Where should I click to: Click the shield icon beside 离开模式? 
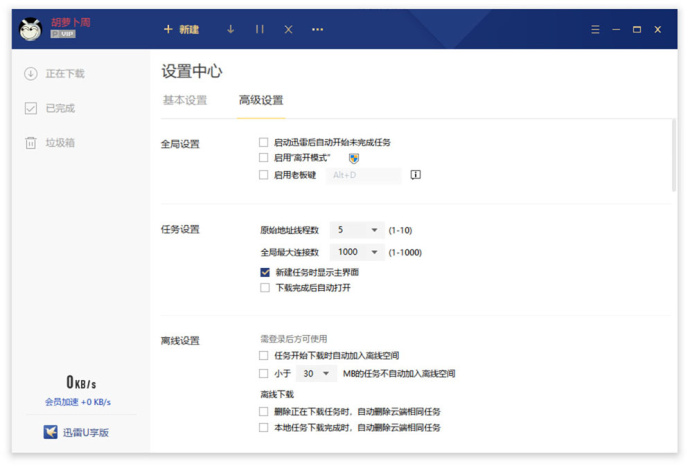tap(354, 158)
